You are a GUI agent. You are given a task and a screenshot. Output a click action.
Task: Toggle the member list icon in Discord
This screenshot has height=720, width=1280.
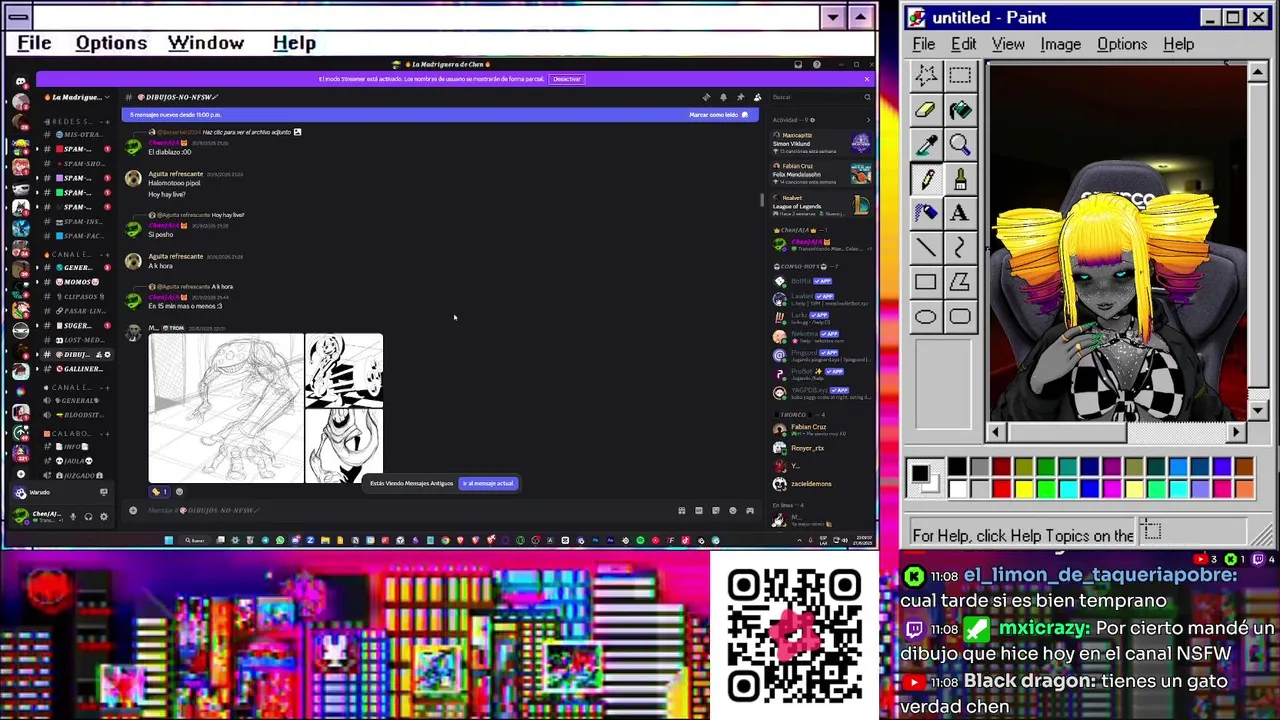pyautogui.click(x=757, y=97)
